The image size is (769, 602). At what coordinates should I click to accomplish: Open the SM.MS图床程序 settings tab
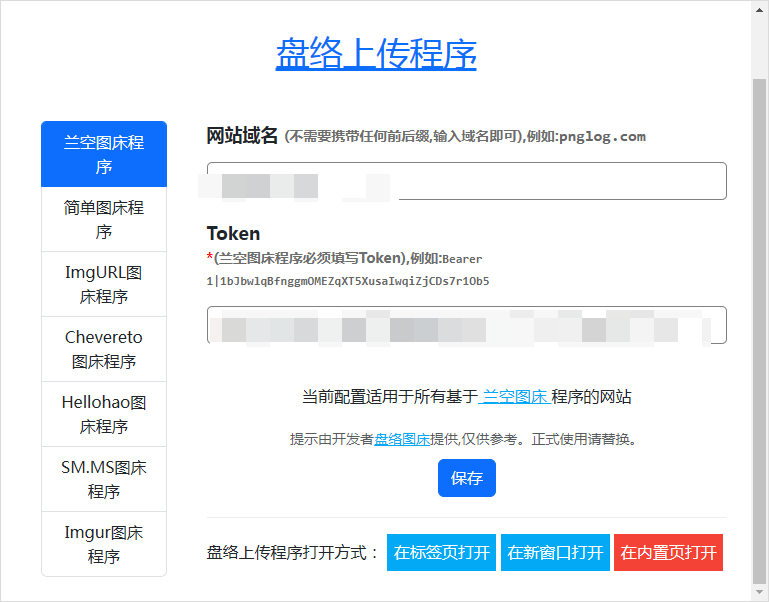(x=104, y=479)
